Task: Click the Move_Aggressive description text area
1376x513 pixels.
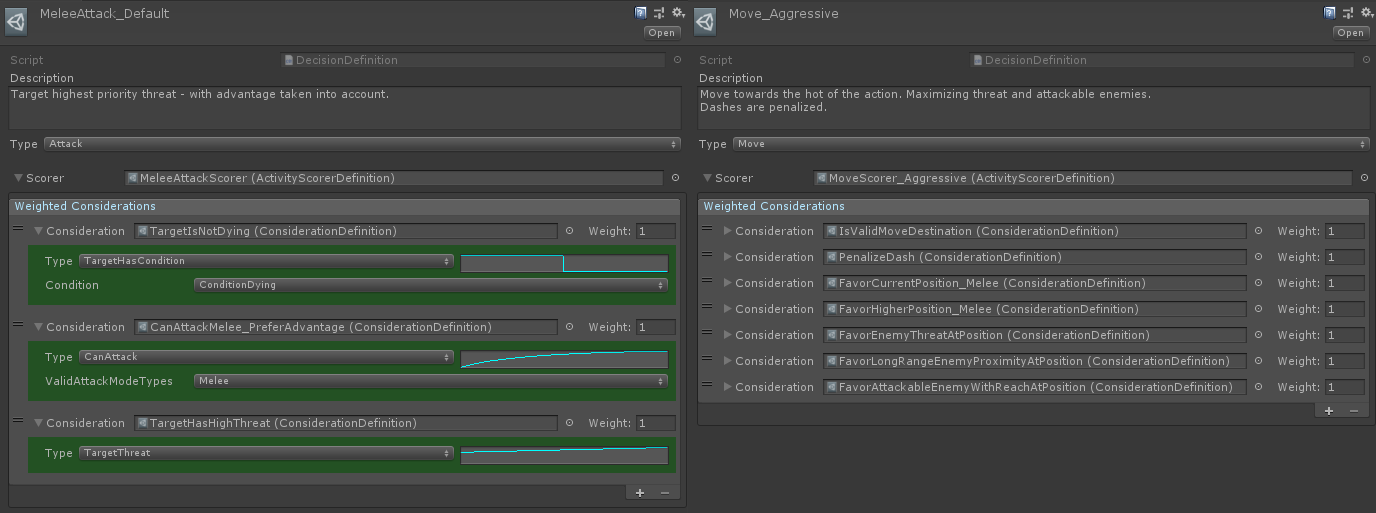Action: [x=1033, y=107]
